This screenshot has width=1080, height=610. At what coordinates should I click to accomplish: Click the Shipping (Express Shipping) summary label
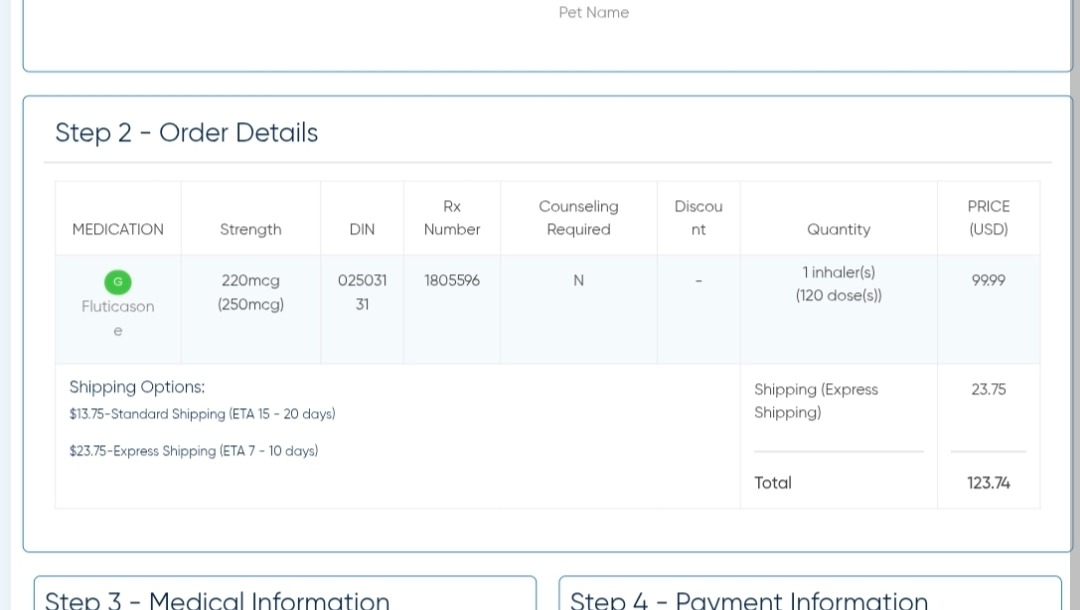click(x=816, y=401)
